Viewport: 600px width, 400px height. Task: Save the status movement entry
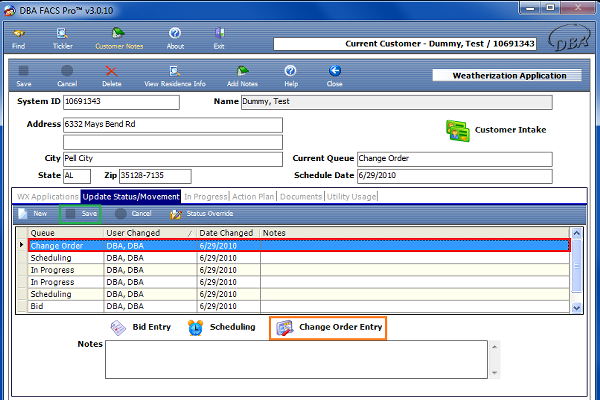[81, 214]
